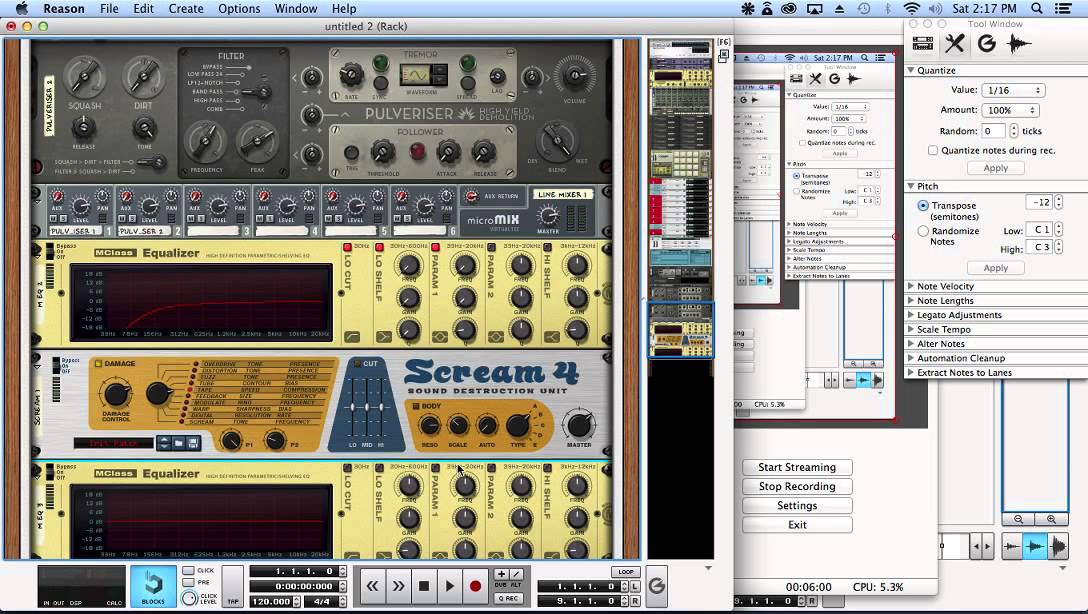Click the fast forward transport button

[x=398, y=586]
